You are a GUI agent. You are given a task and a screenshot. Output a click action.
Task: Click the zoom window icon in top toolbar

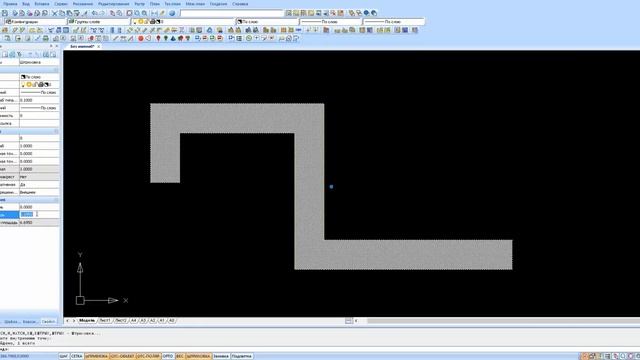coord(129,13)
